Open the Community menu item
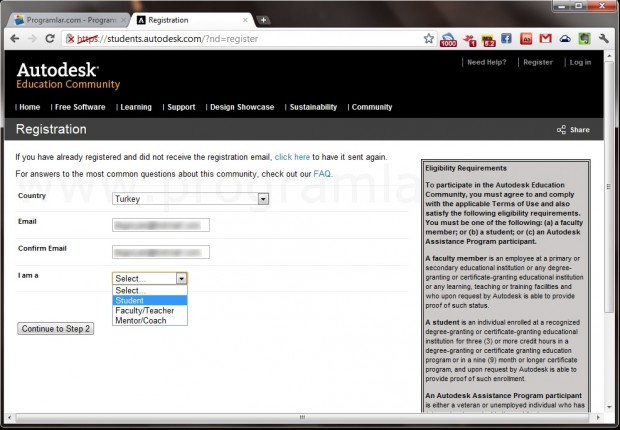The width and height of the screenshot is (620, 430). pos(372,107)
